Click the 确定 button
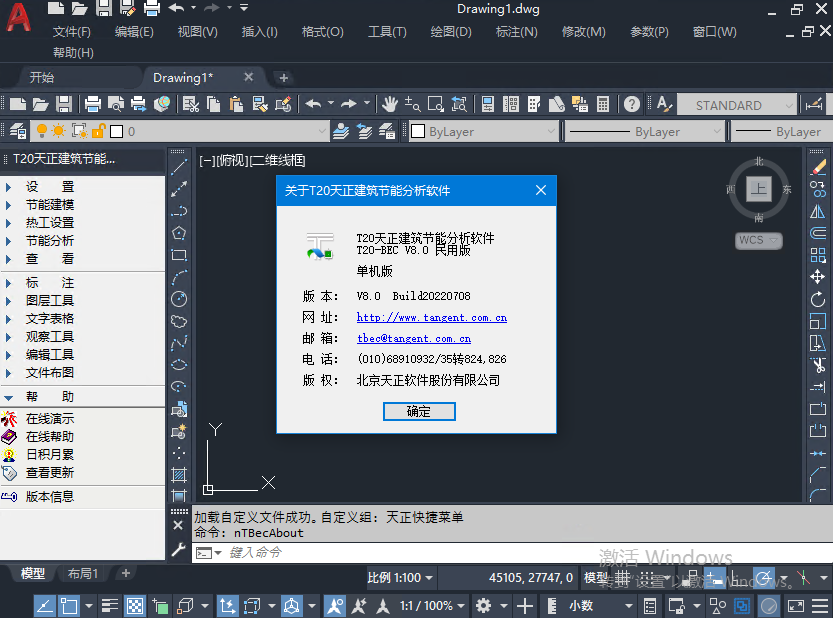 [x=419, y=411]
